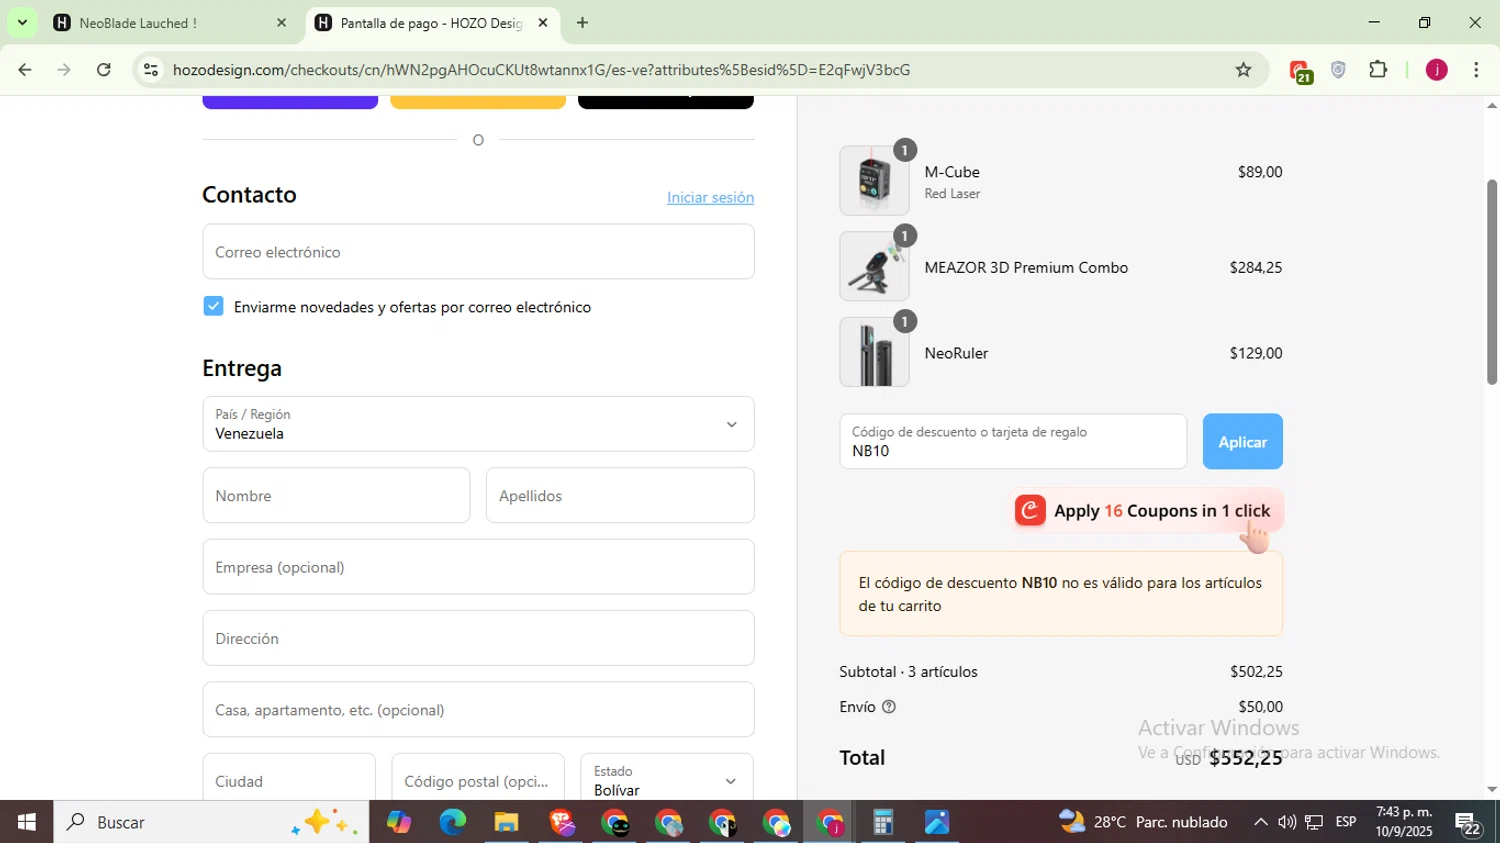Click the Ciudad input field
The height and width of the screenshot is (843, 1500).
(x=289, y=777)
